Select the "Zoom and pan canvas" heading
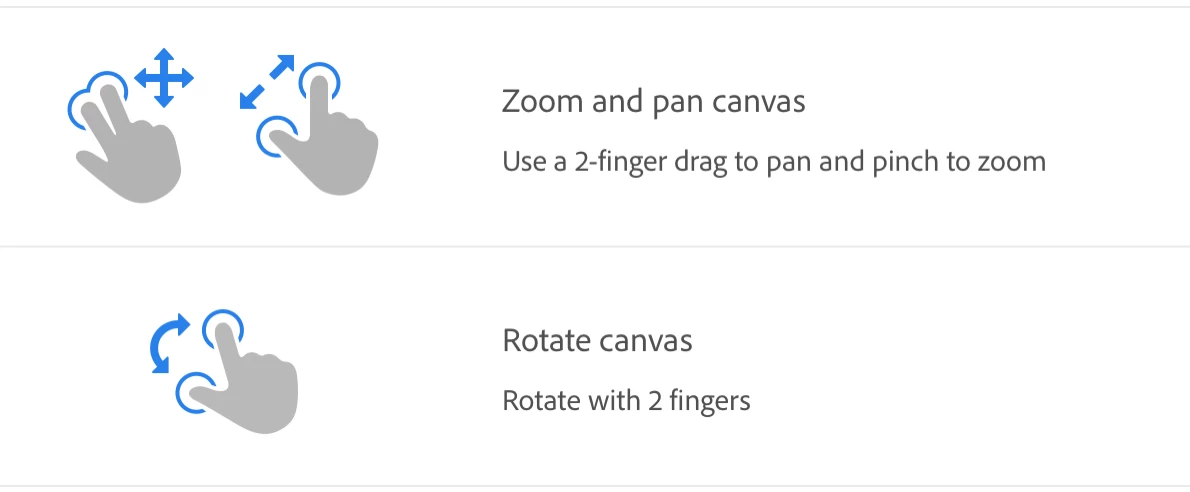 653,101
